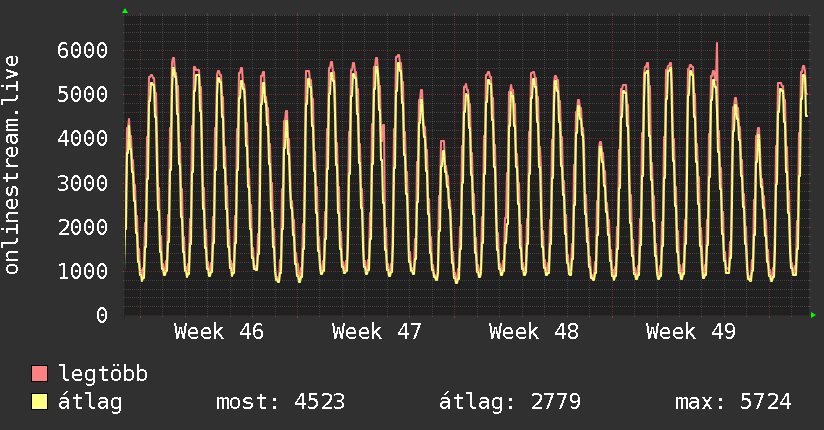Click the Week 47 axis label
The image size is (824, 430).
pos(377,331)
